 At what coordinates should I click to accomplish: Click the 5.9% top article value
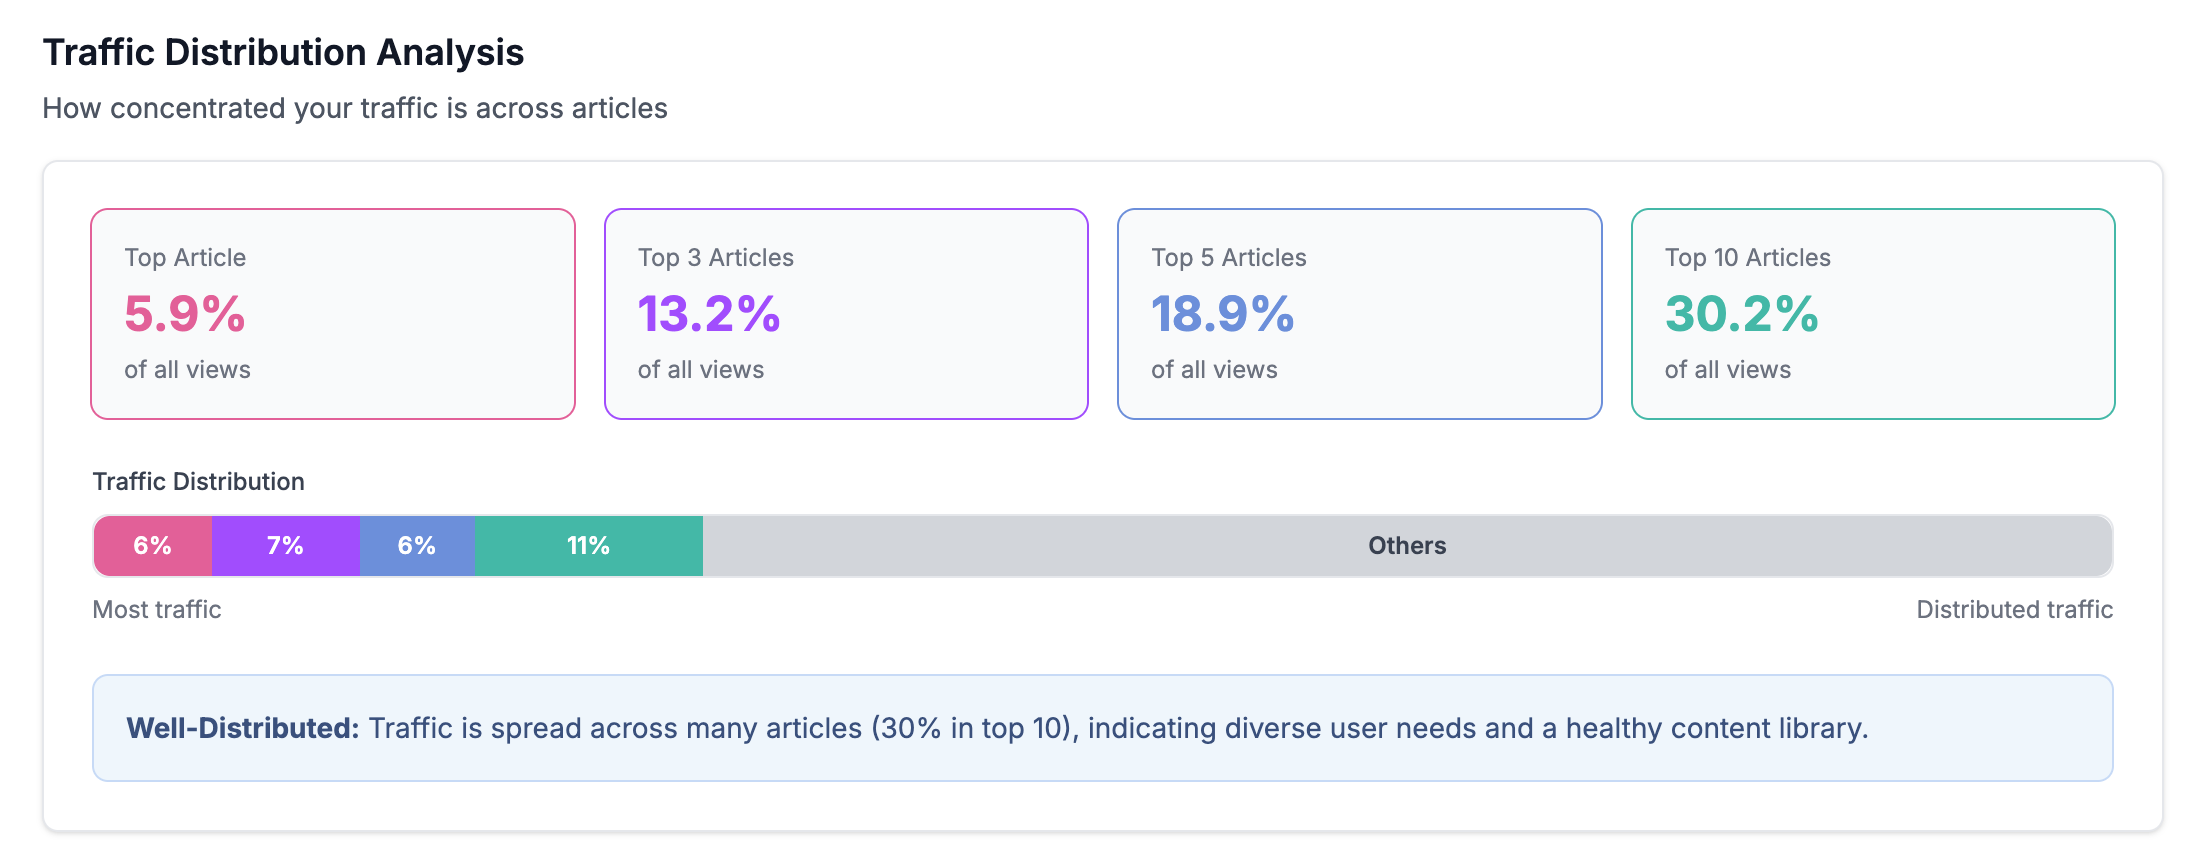(185, 314)
